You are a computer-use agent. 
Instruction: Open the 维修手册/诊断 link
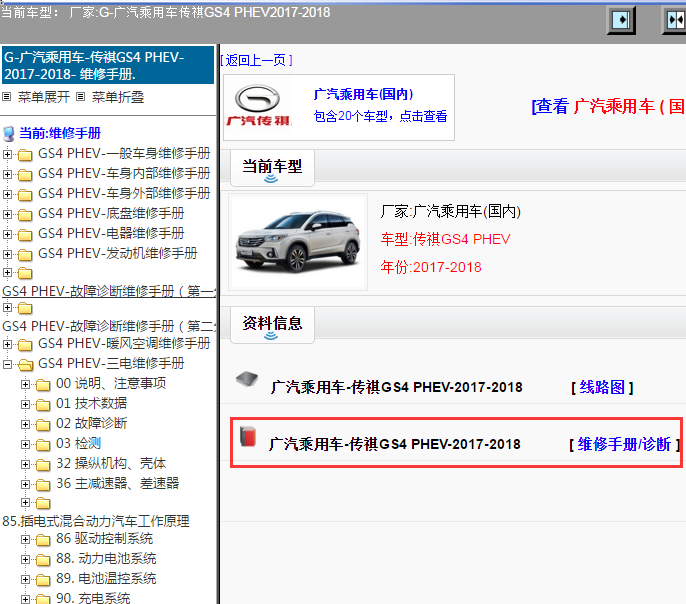pos(624,444)
